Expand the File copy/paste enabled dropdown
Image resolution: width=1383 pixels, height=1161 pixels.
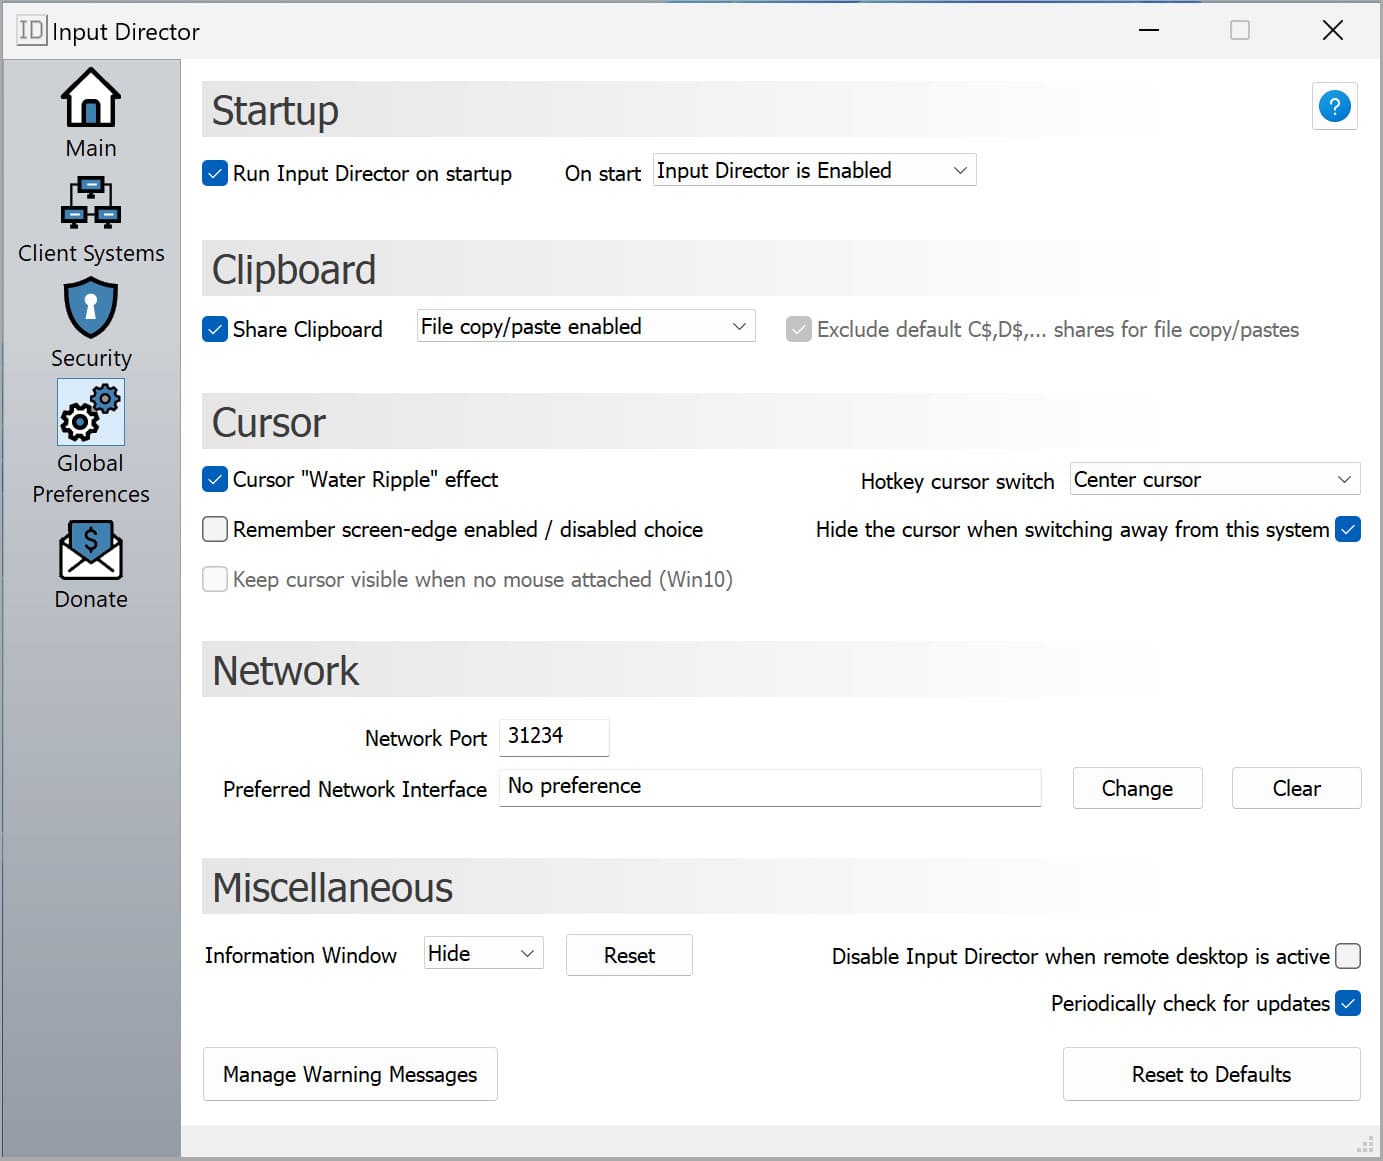[586, 326]
